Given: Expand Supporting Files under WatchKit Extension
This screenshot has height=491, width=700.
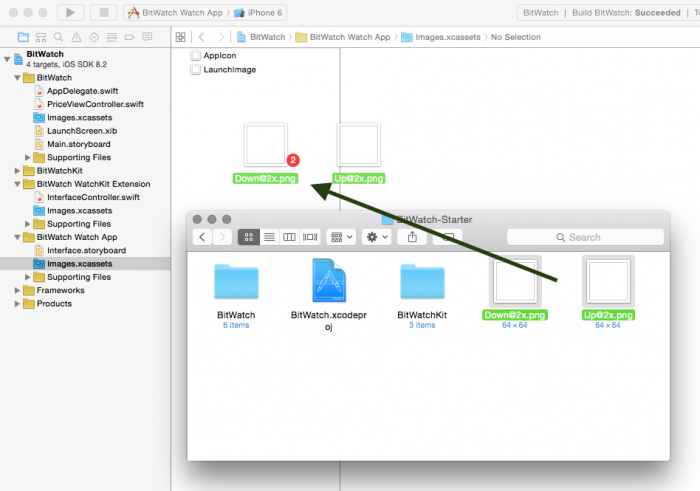Looking at the screenshot, I should [x=27, y=224].
